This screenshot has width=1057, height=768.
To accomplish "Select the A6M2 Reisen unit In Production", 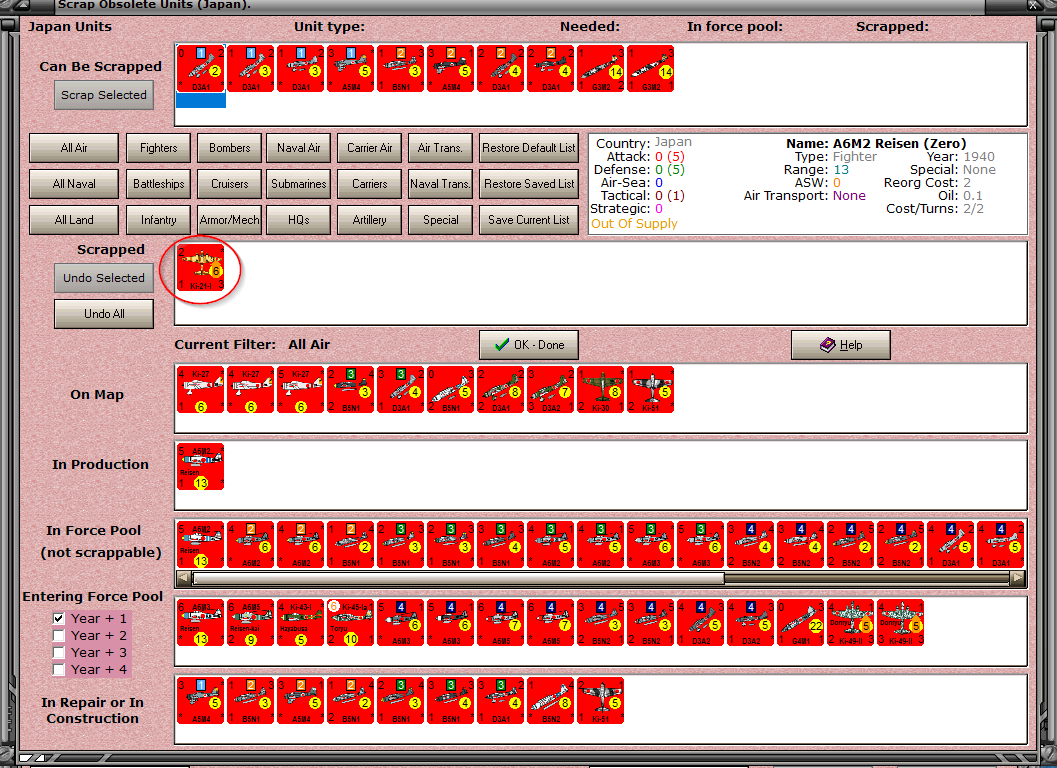I will tap(201, 467).
